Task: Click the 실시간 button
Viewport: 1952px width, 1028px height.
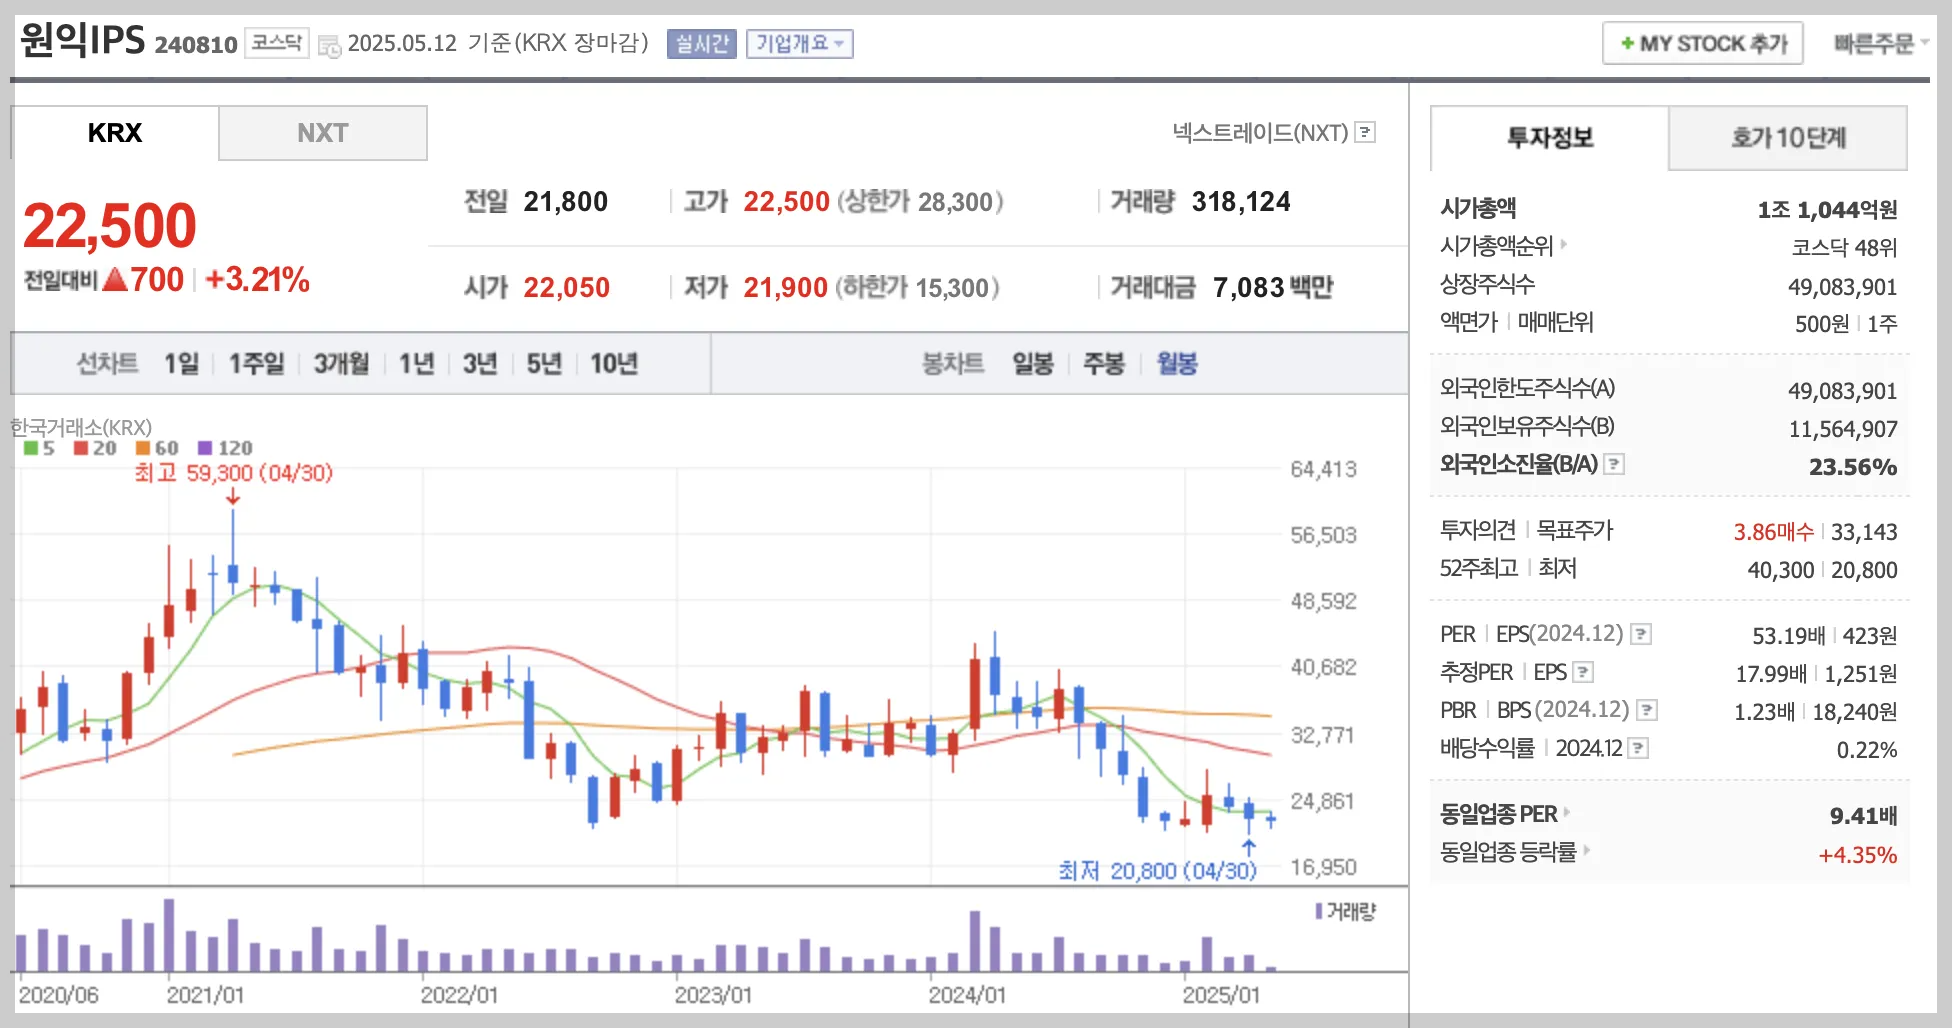Action: point(702,44)
